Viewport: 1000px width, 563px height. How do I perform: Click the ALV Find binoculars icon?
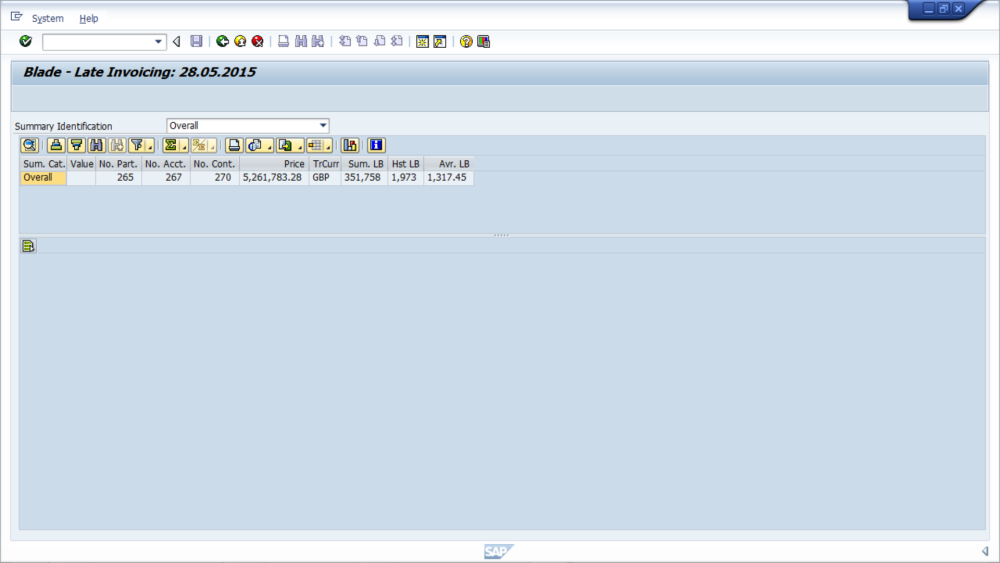[x=96, y=145]
